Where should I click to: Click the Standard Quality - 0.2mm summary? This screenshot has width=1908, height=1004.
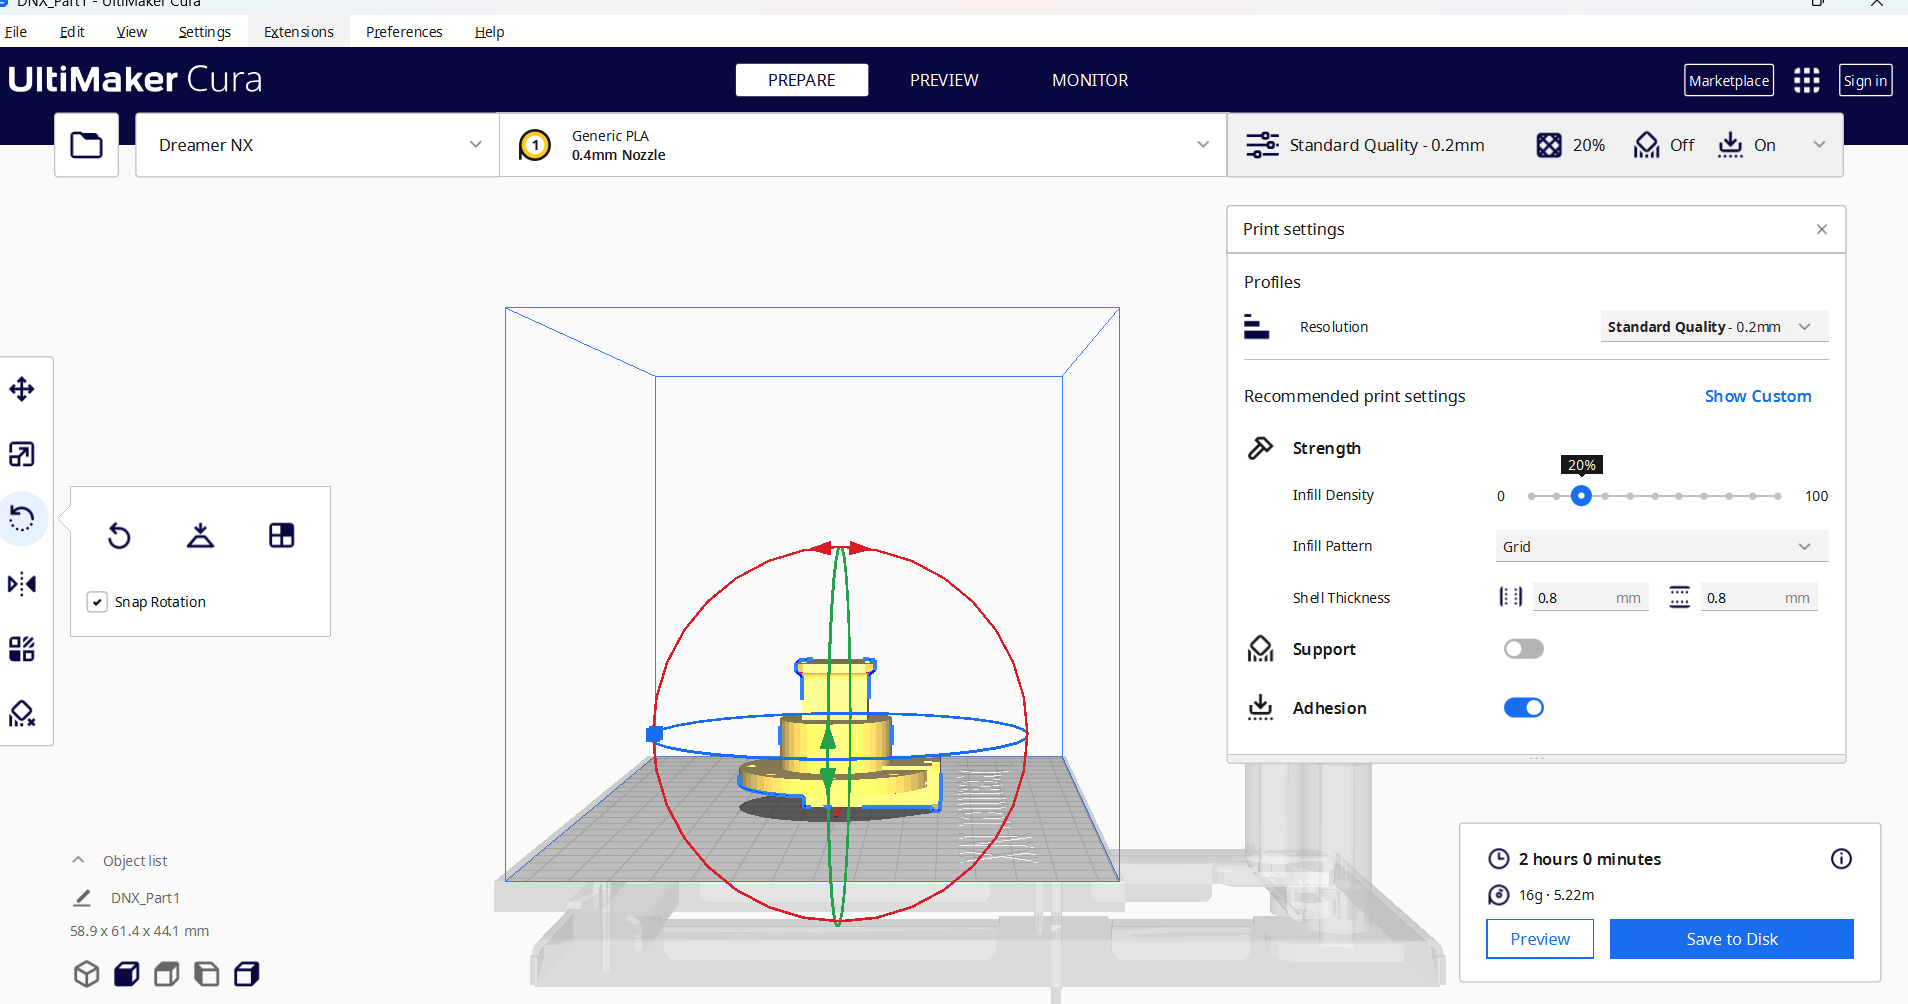[x=1366, y=145]
